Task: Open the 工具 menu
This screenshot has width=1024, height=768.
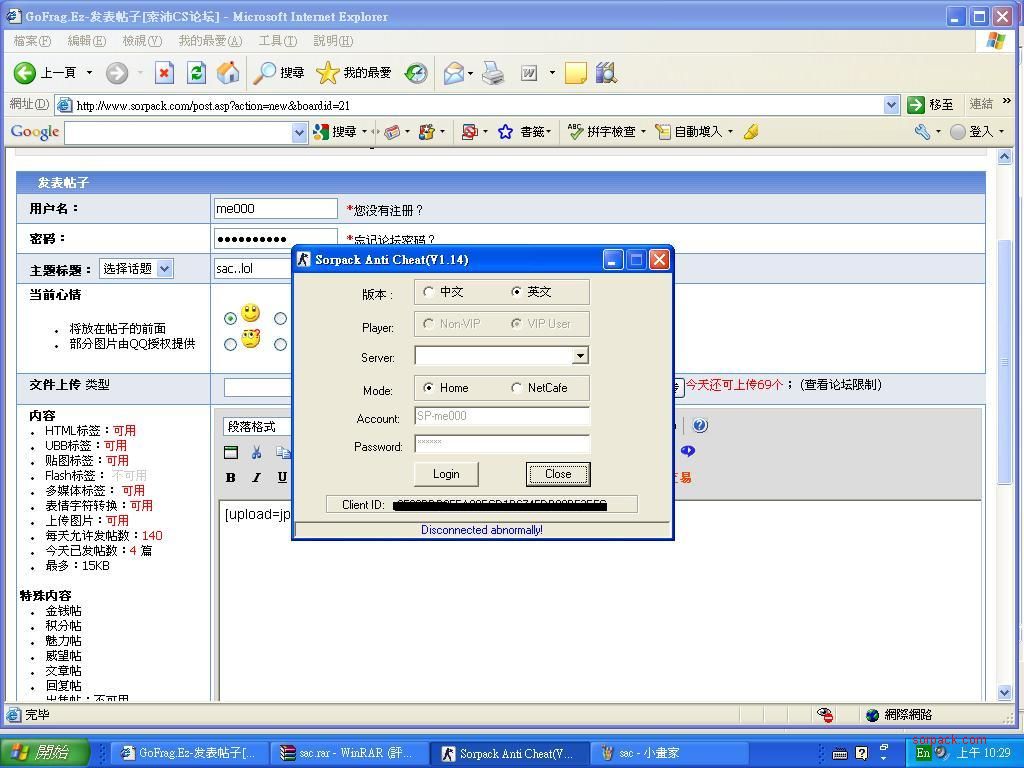Action: tap(277, 41)
